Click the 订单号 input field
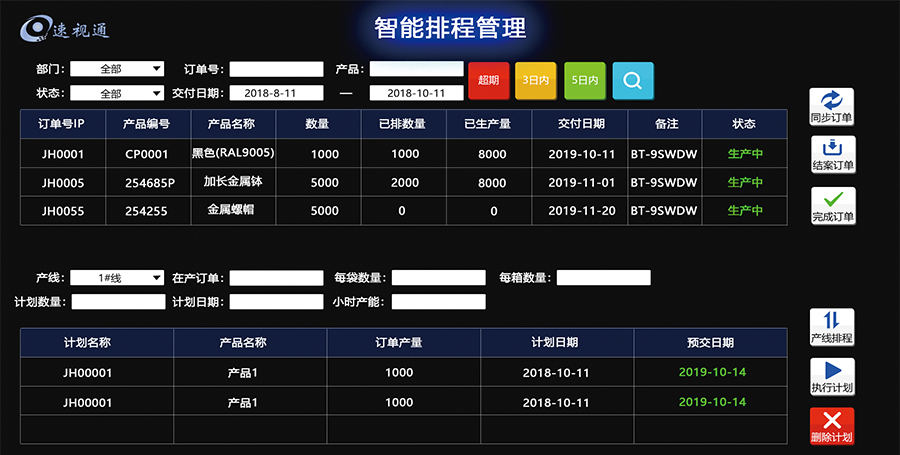This screenshot has height=455, width=900. [277, 69]
